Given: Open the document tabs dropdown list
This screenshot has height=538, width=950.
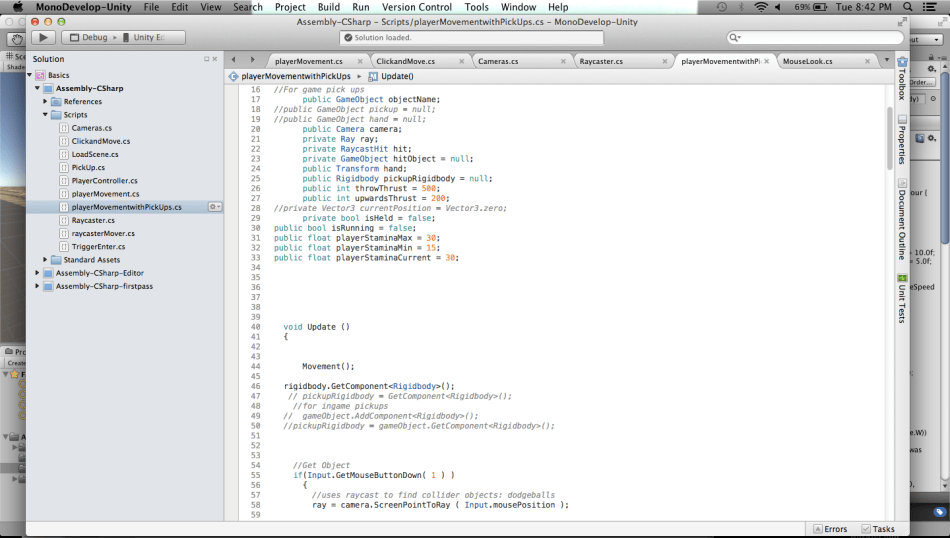Looking at the screenshot, I should coord(886,60).
